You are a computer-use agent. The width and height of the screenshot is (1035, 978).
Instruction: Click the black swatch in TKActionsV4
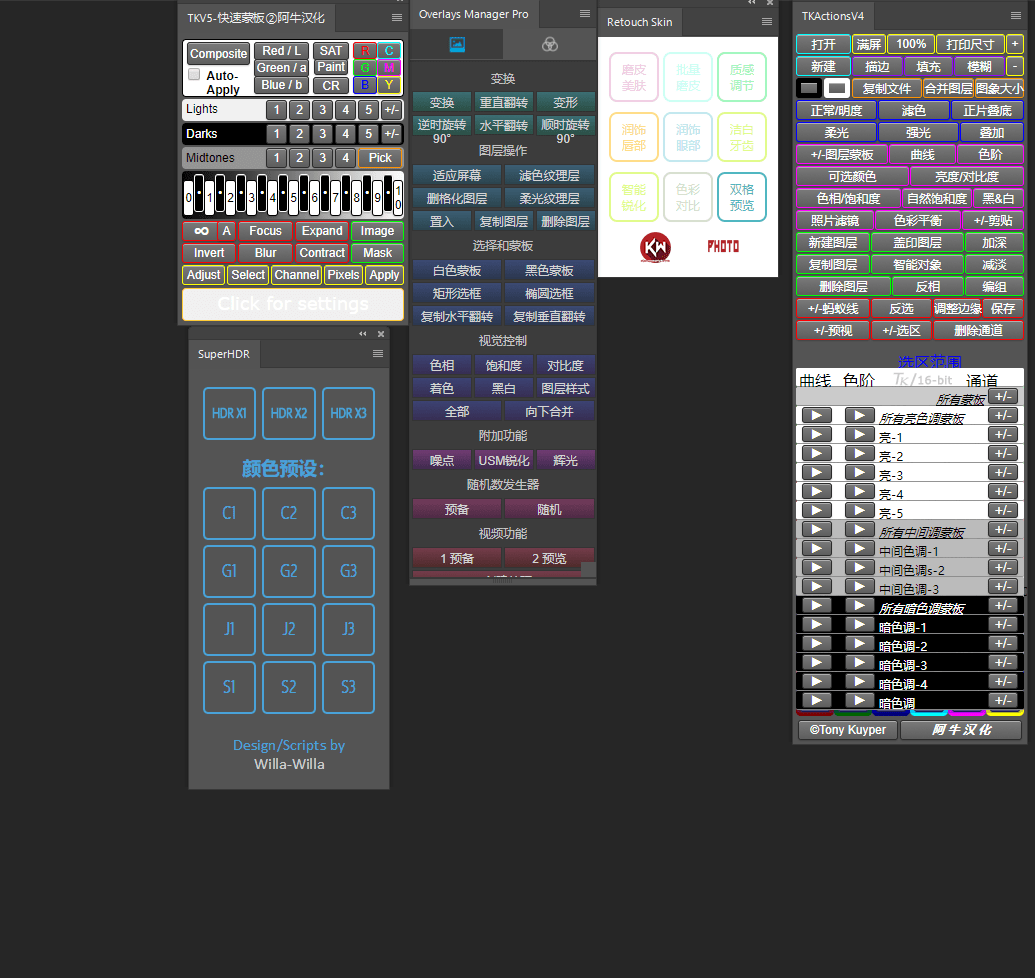809,88
